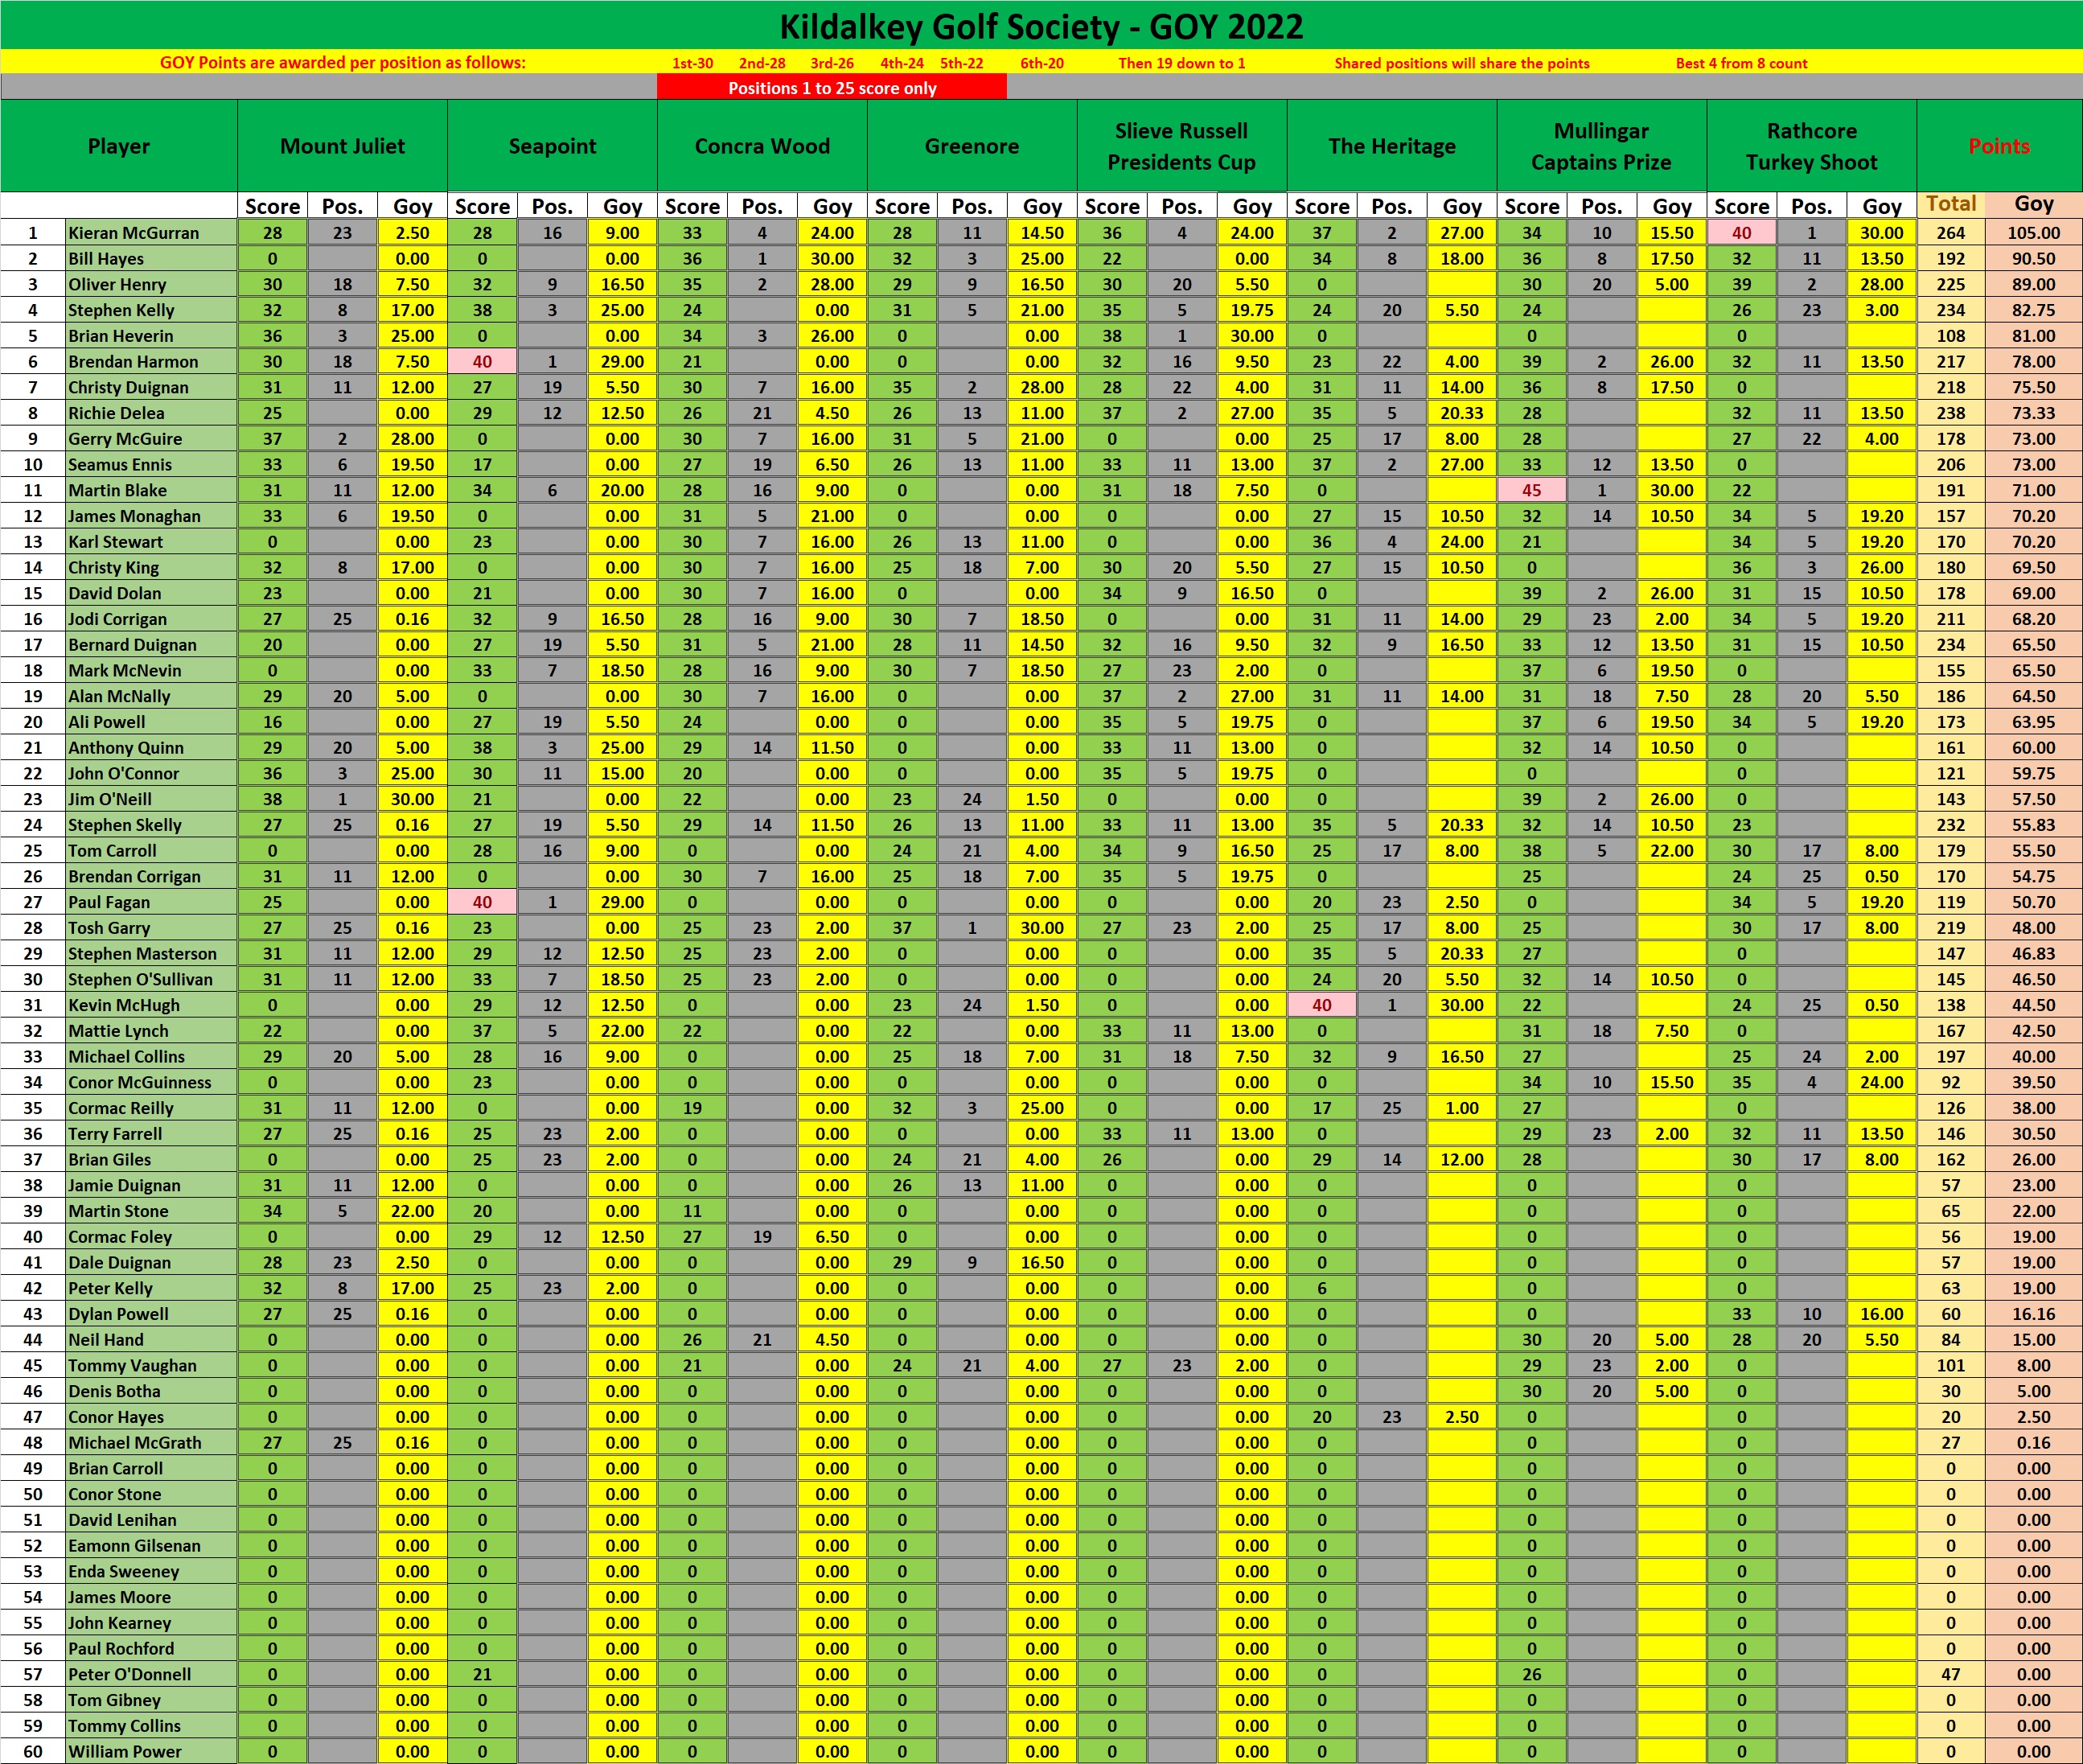Click the Brendan Corrigan name cell
The height and width of the screenshot is (1764, 2083).
coord(151,877)
